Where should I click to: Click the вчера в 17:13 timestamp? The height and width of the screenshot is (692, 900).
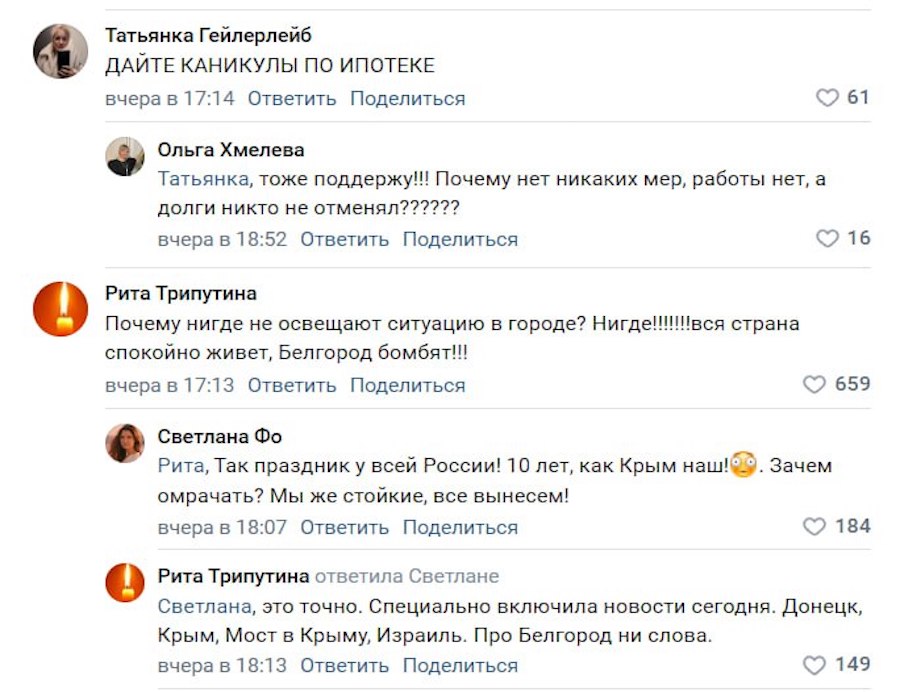(170, 385)
